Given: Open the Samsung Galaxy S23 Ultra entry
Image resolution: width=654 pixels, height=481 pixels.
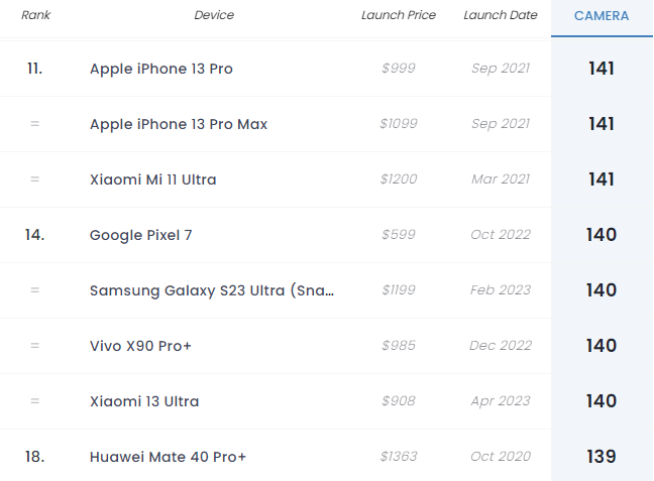Looking at the screenshot, I should [212, 290].
